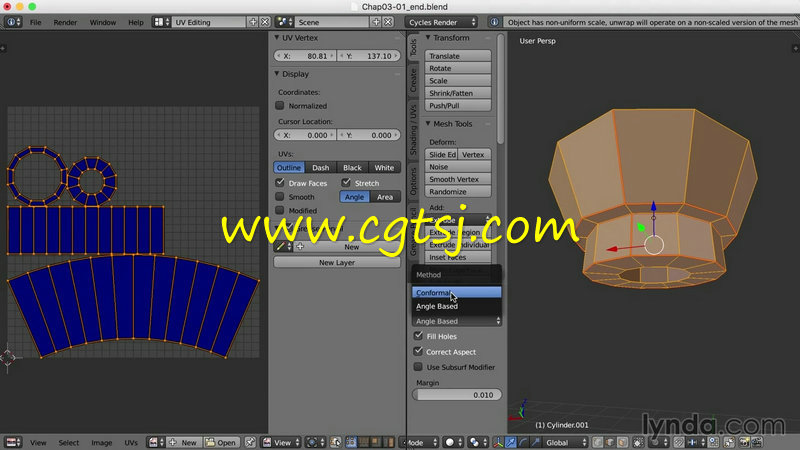This screenshot has width=800, height=450.
Task: Open the Angle Based method dropdown
Action: 457,321
